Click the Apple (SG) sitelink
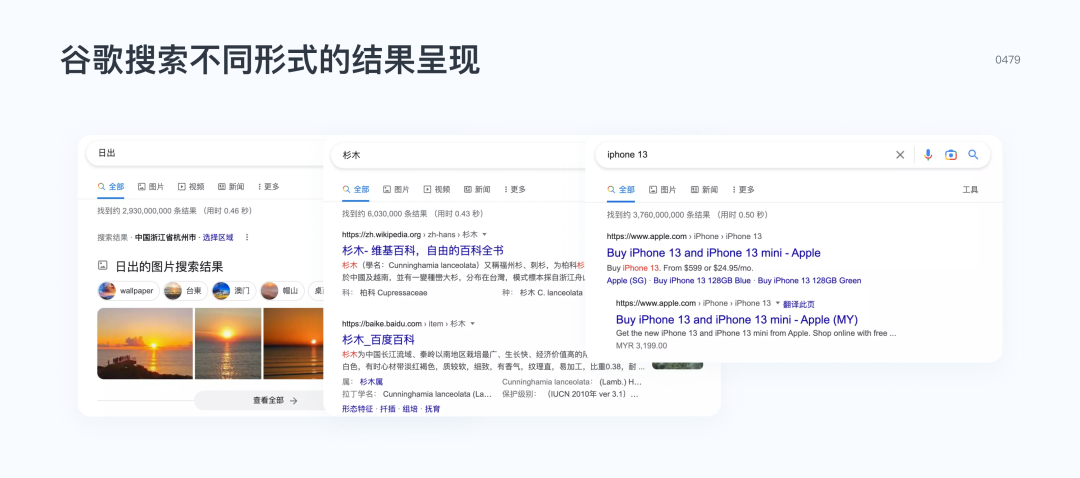This screenshot has width=1080, height=478. (x=627, y=280)
